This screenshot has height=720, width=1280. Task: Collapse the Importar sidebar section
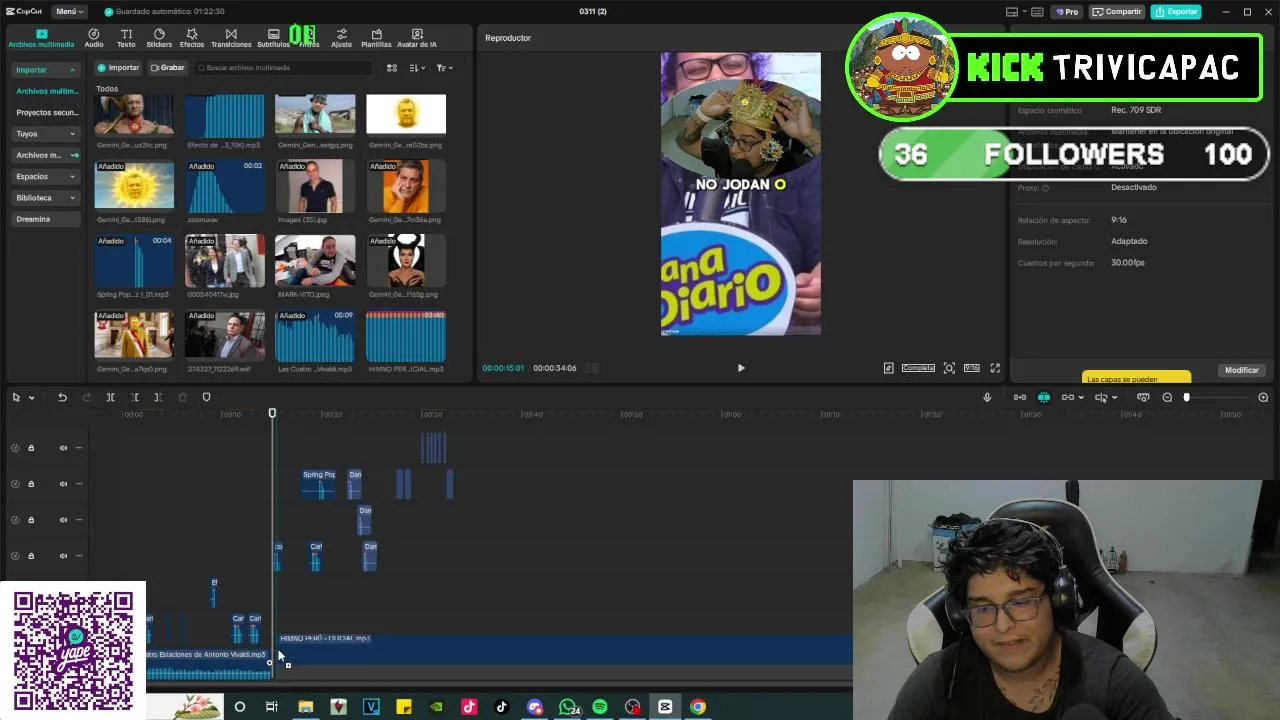[x=46, y=70]
